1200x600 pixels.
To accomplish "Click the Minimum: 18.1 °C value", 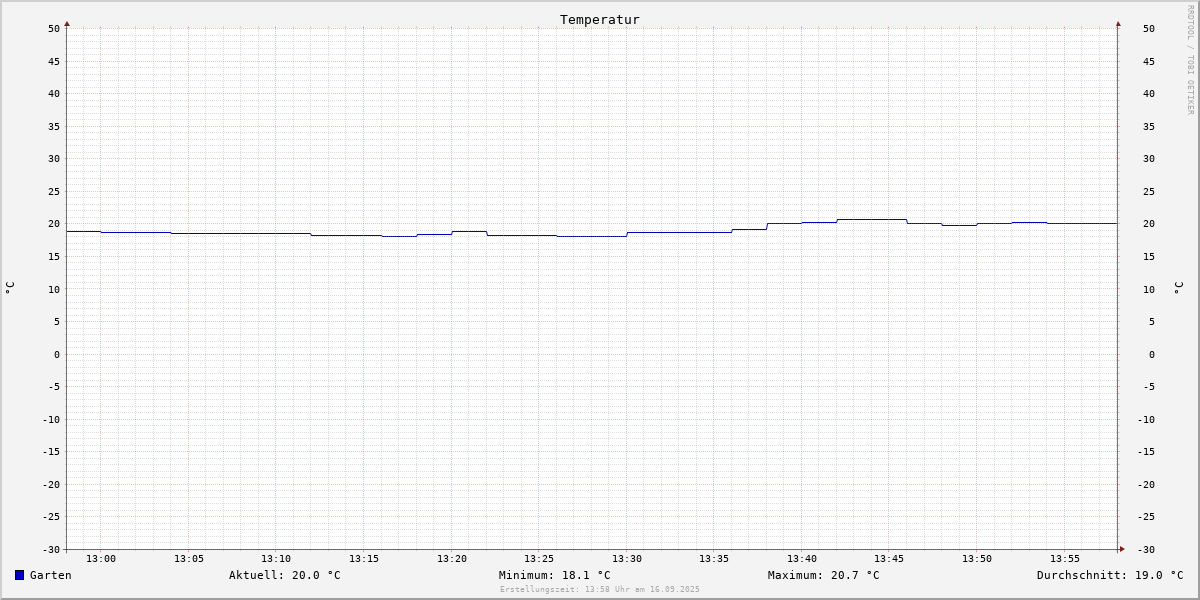I will pyautogui.click(x=555, y=575).
